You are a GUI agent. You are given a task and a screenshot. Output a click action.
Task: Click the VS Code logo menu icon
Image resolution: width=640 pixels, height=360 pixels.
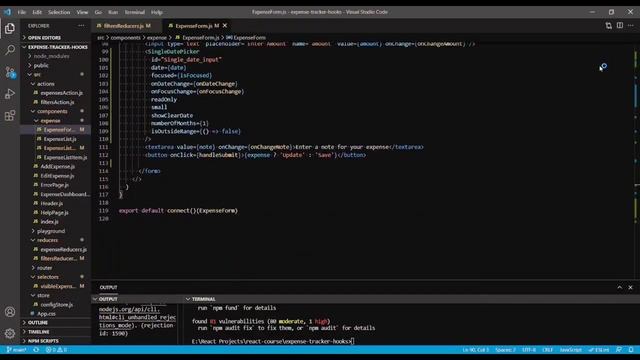[7, 12]
